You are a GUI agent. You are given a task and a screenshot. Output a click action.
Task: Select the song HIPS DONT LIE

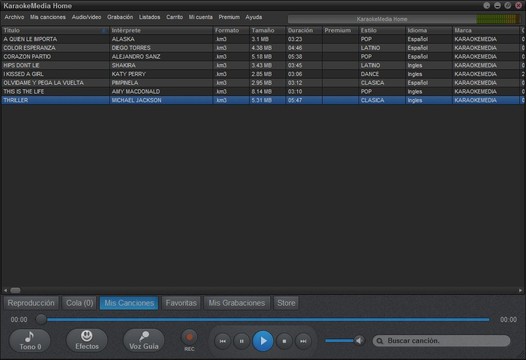click(x=21, y=65)
